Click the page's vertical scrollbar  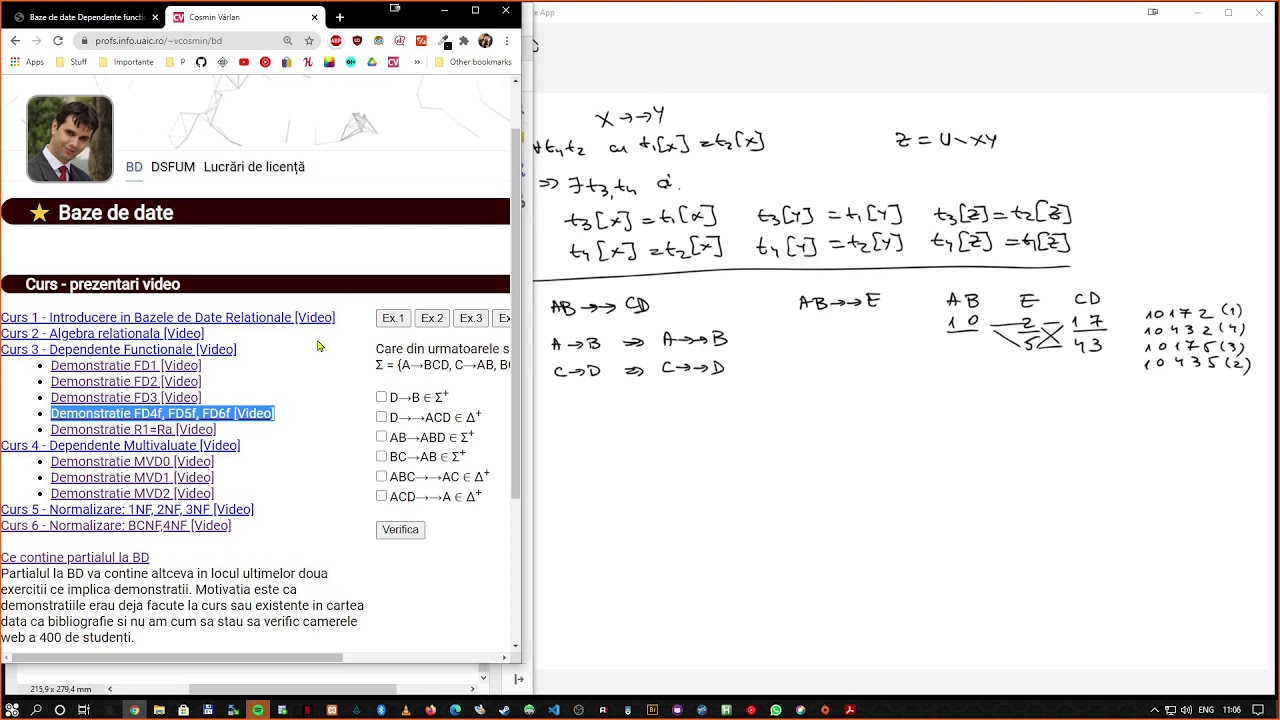tap(516, 314)
